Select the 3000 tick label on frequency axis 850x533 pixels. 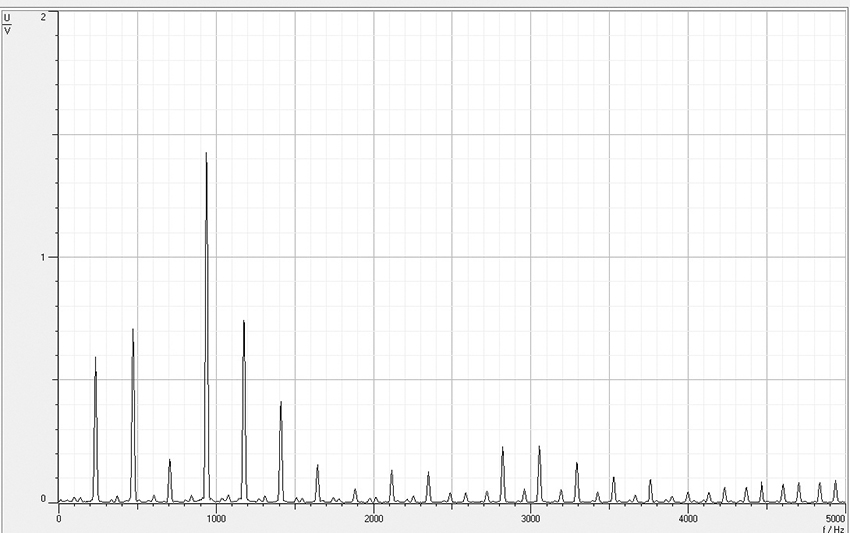[530, 518]
